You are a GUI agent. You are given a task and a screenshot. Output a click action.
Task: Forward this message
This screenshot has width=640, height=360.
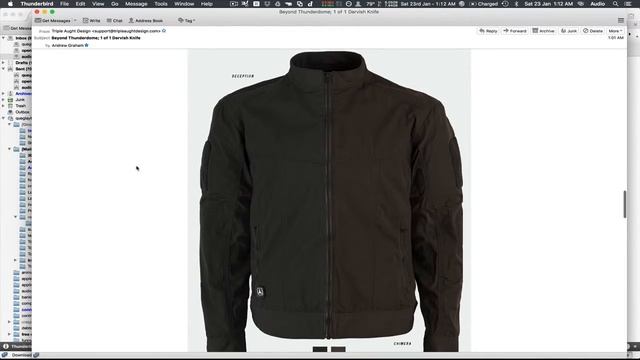point(515,31)
